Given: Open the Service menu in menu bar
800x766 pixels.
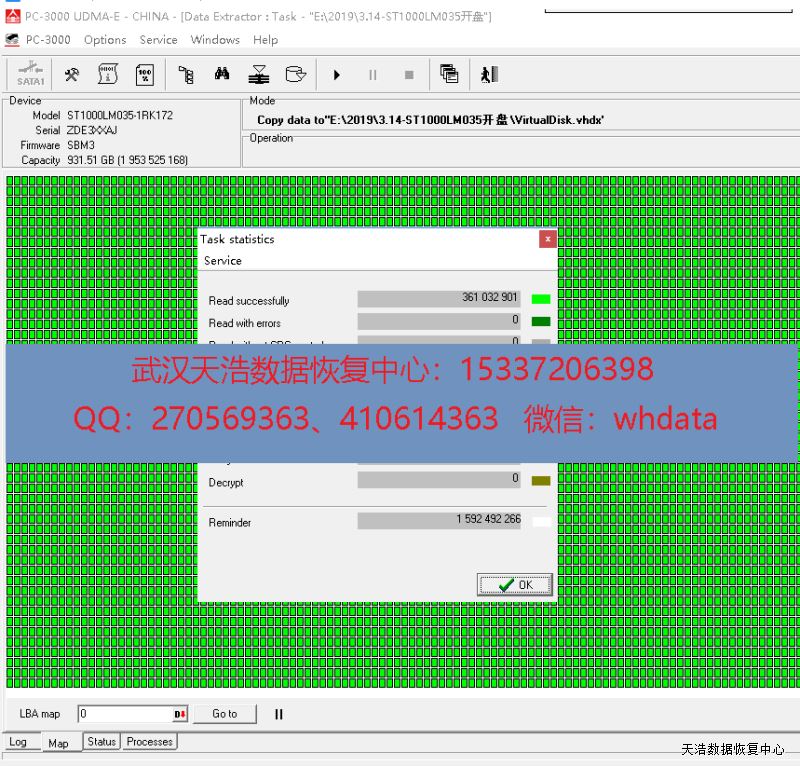Looking at the screenshot, I should coord(158,40).
